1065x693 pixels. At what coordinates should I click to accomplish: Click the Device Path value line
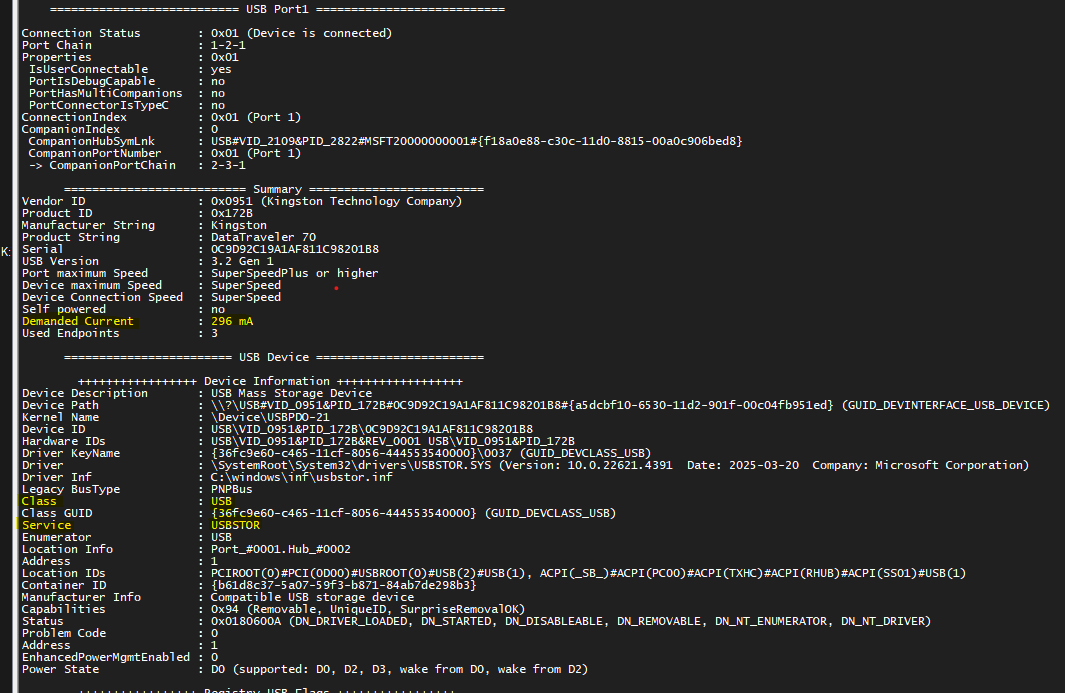(630, 405)
